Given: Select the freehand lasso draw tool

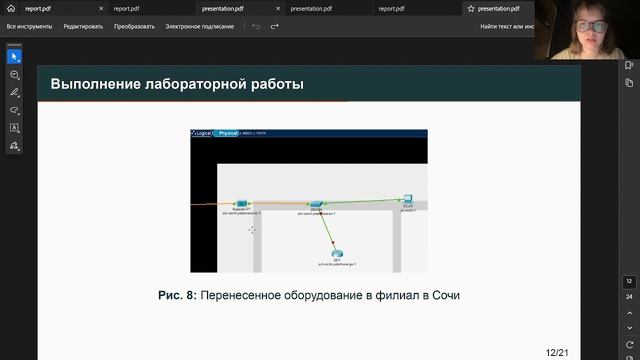Looking at the screenshot, I should [14, 110].
